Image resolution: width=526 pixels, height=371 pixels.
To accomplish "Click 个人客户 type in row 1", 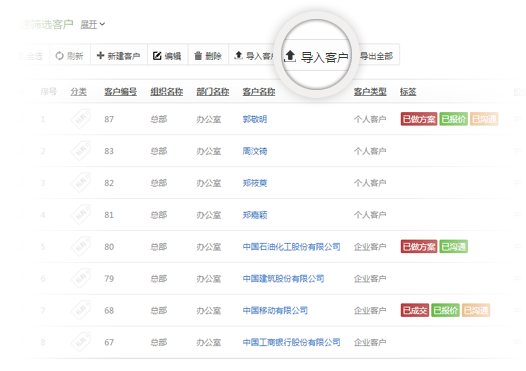I will point(370,119).
